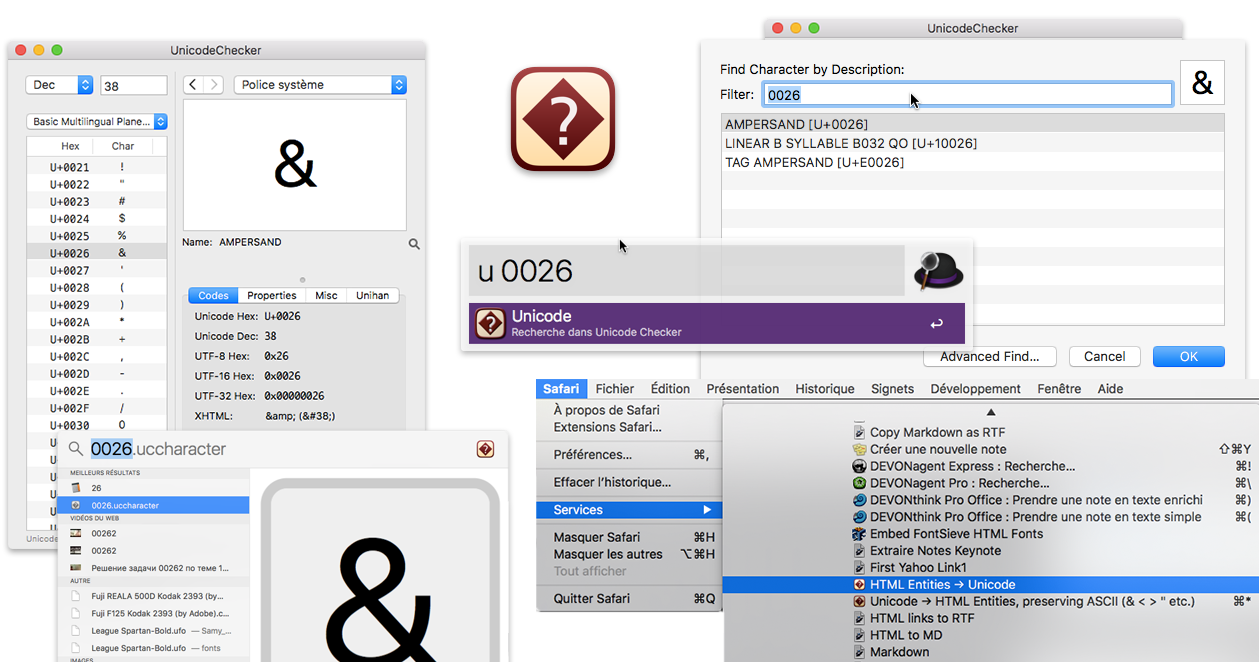1259x662 pixels.
Task: Select the Unicode result in Alfred
Action: point(716,324)
